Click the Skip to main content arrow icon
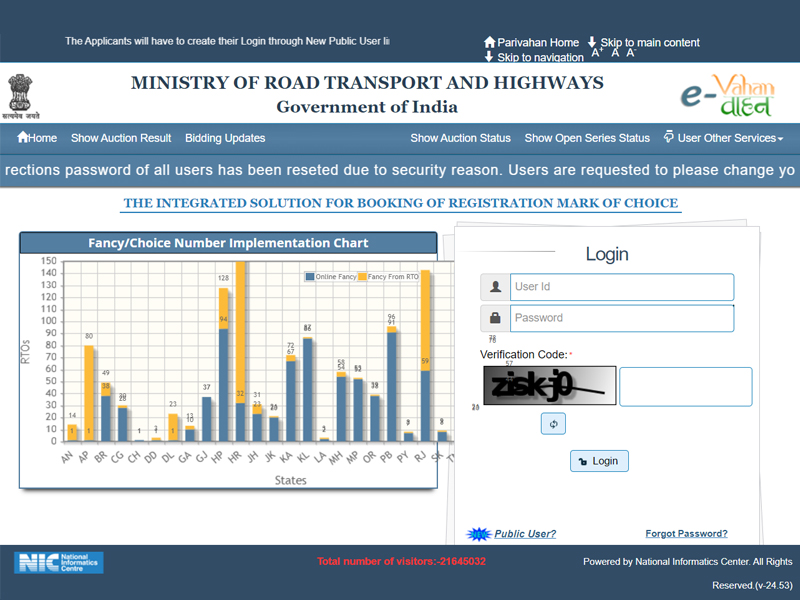 [592, 42]
